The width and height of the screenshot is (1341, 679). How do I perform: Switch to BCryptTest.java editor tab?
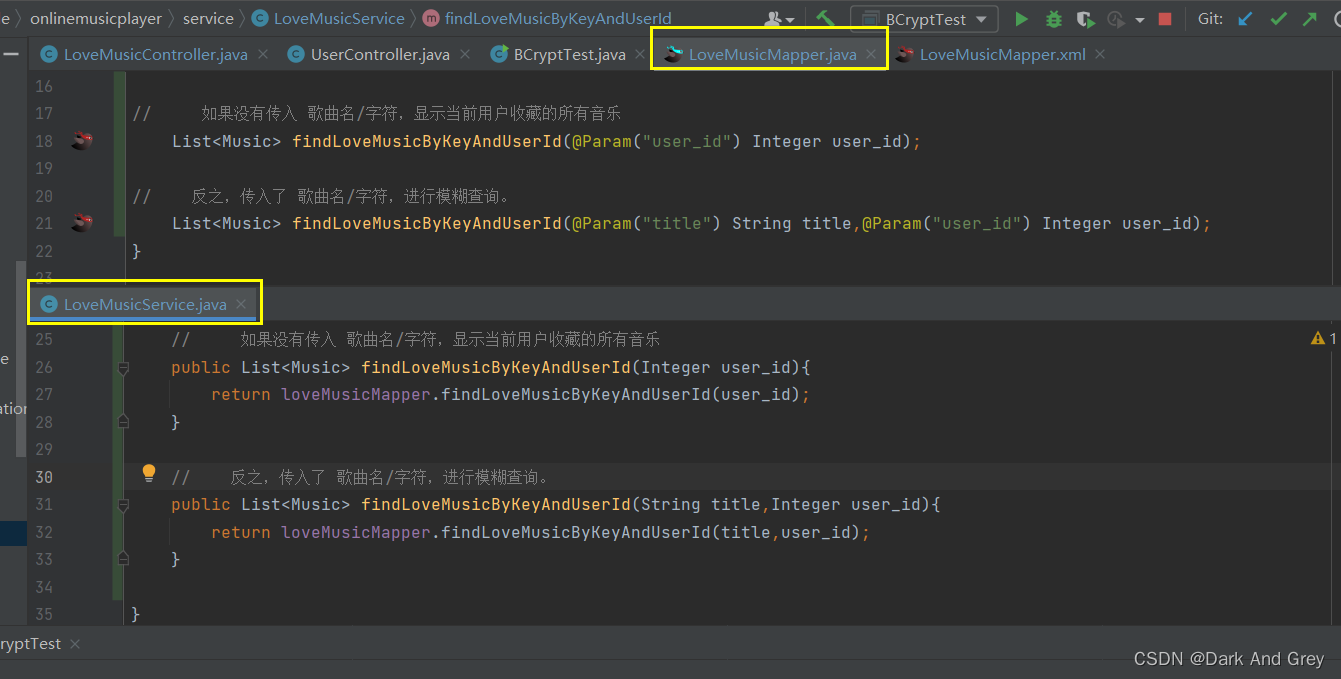[x=569, y=54]
